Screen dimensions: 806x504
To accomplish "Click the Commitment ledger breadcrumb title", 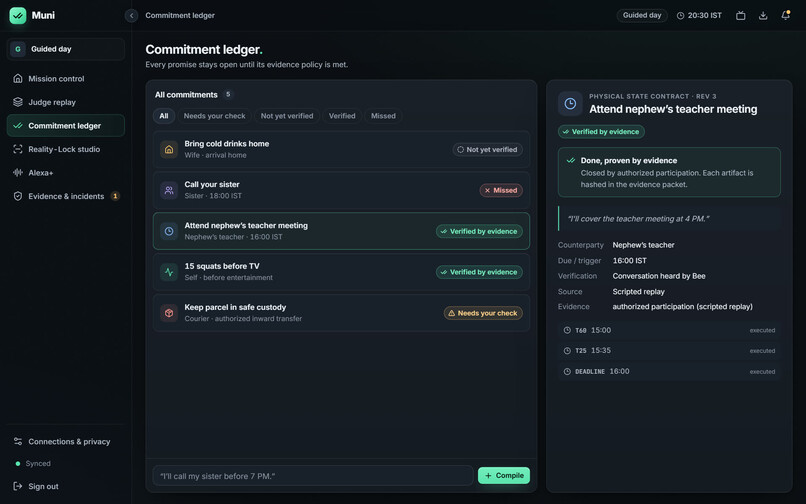I will [180, 15].
